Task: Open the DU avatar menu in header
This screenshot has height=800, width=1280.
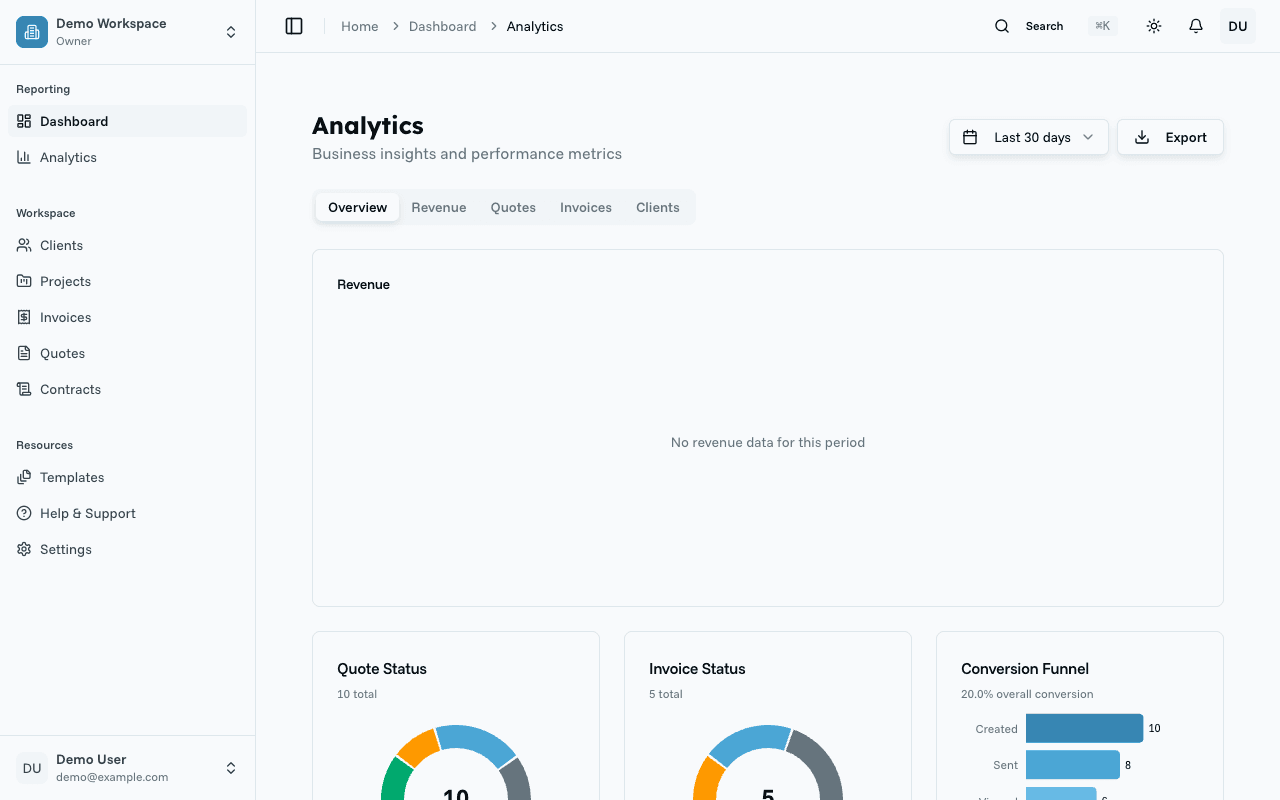Action: (x=1238, y=26)
